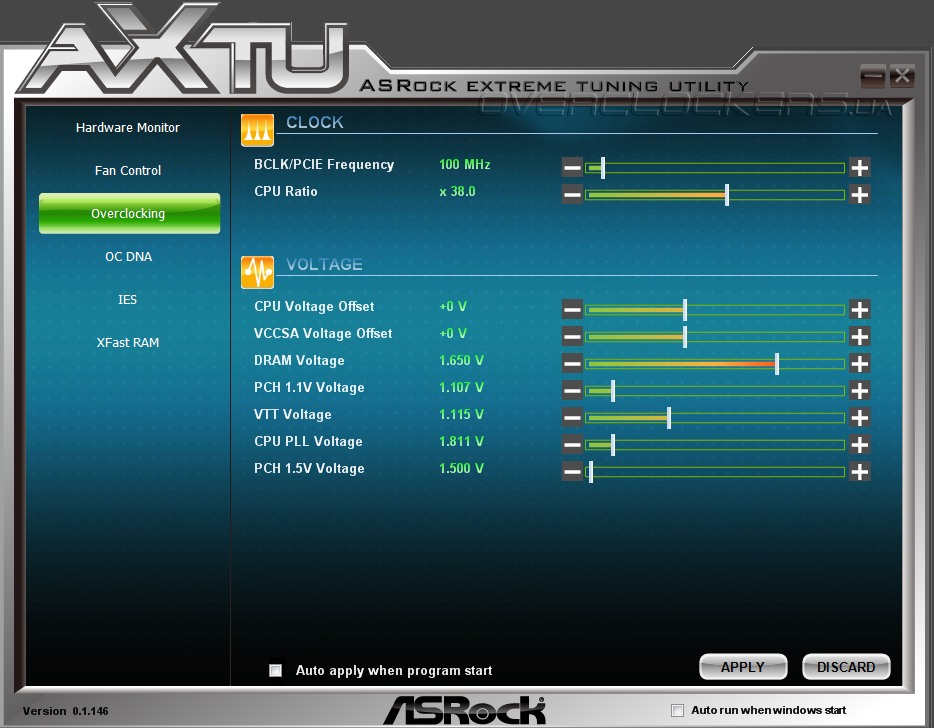This screenshot has width=934, height=728.
Task: Click the VOLTAGE section heading
Action: [324, 265]
